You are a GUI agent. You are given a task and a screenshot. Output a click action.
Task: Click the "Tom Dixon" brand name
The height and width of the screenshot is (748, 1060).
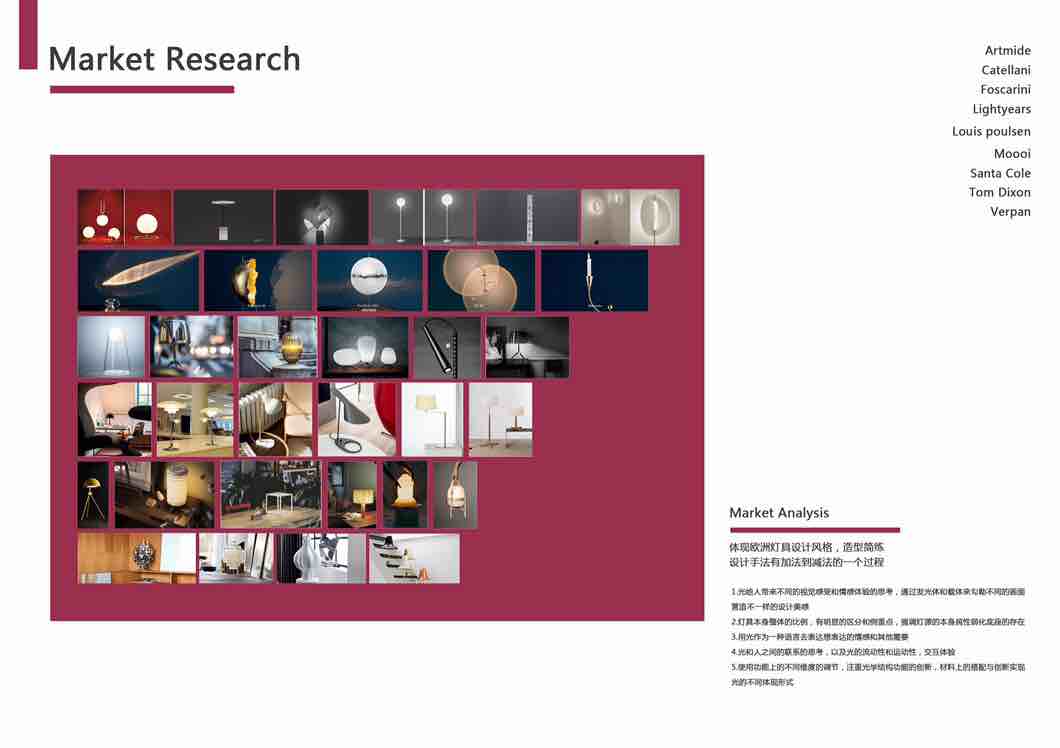[999, 192]
